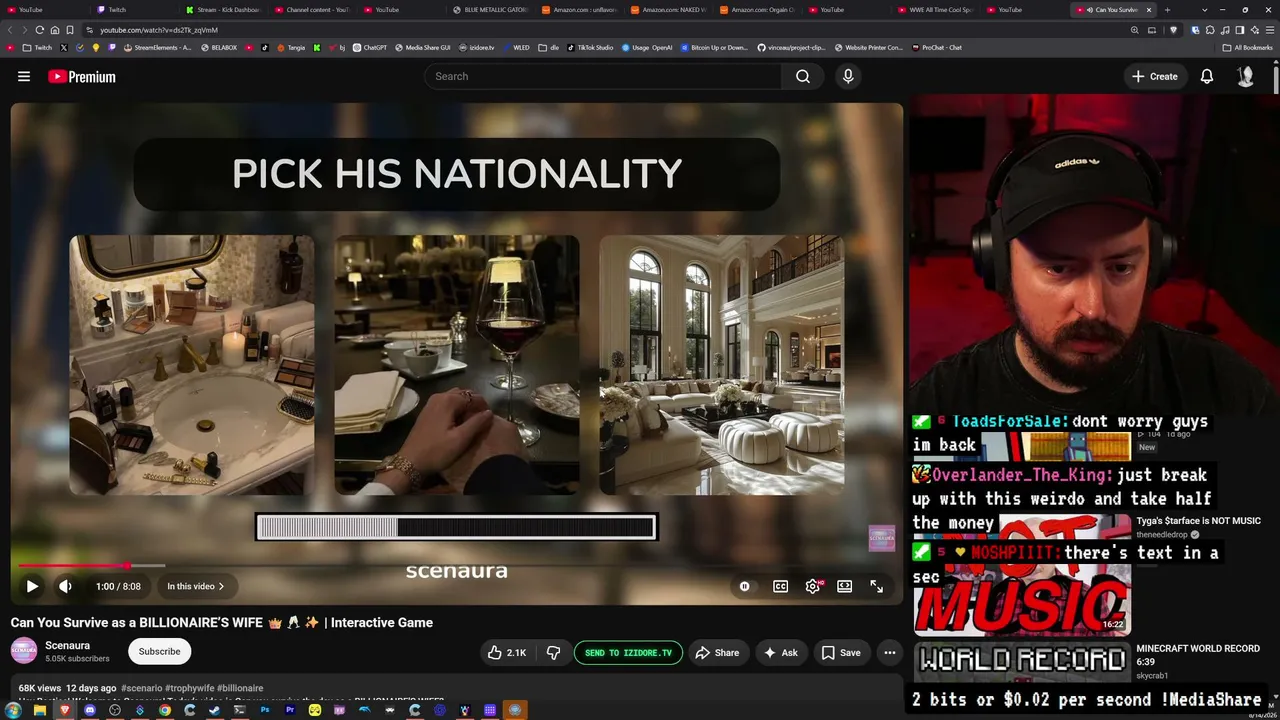Reload the page
1280x720 pixels.
pyautogui.click(x=40, y=30)
